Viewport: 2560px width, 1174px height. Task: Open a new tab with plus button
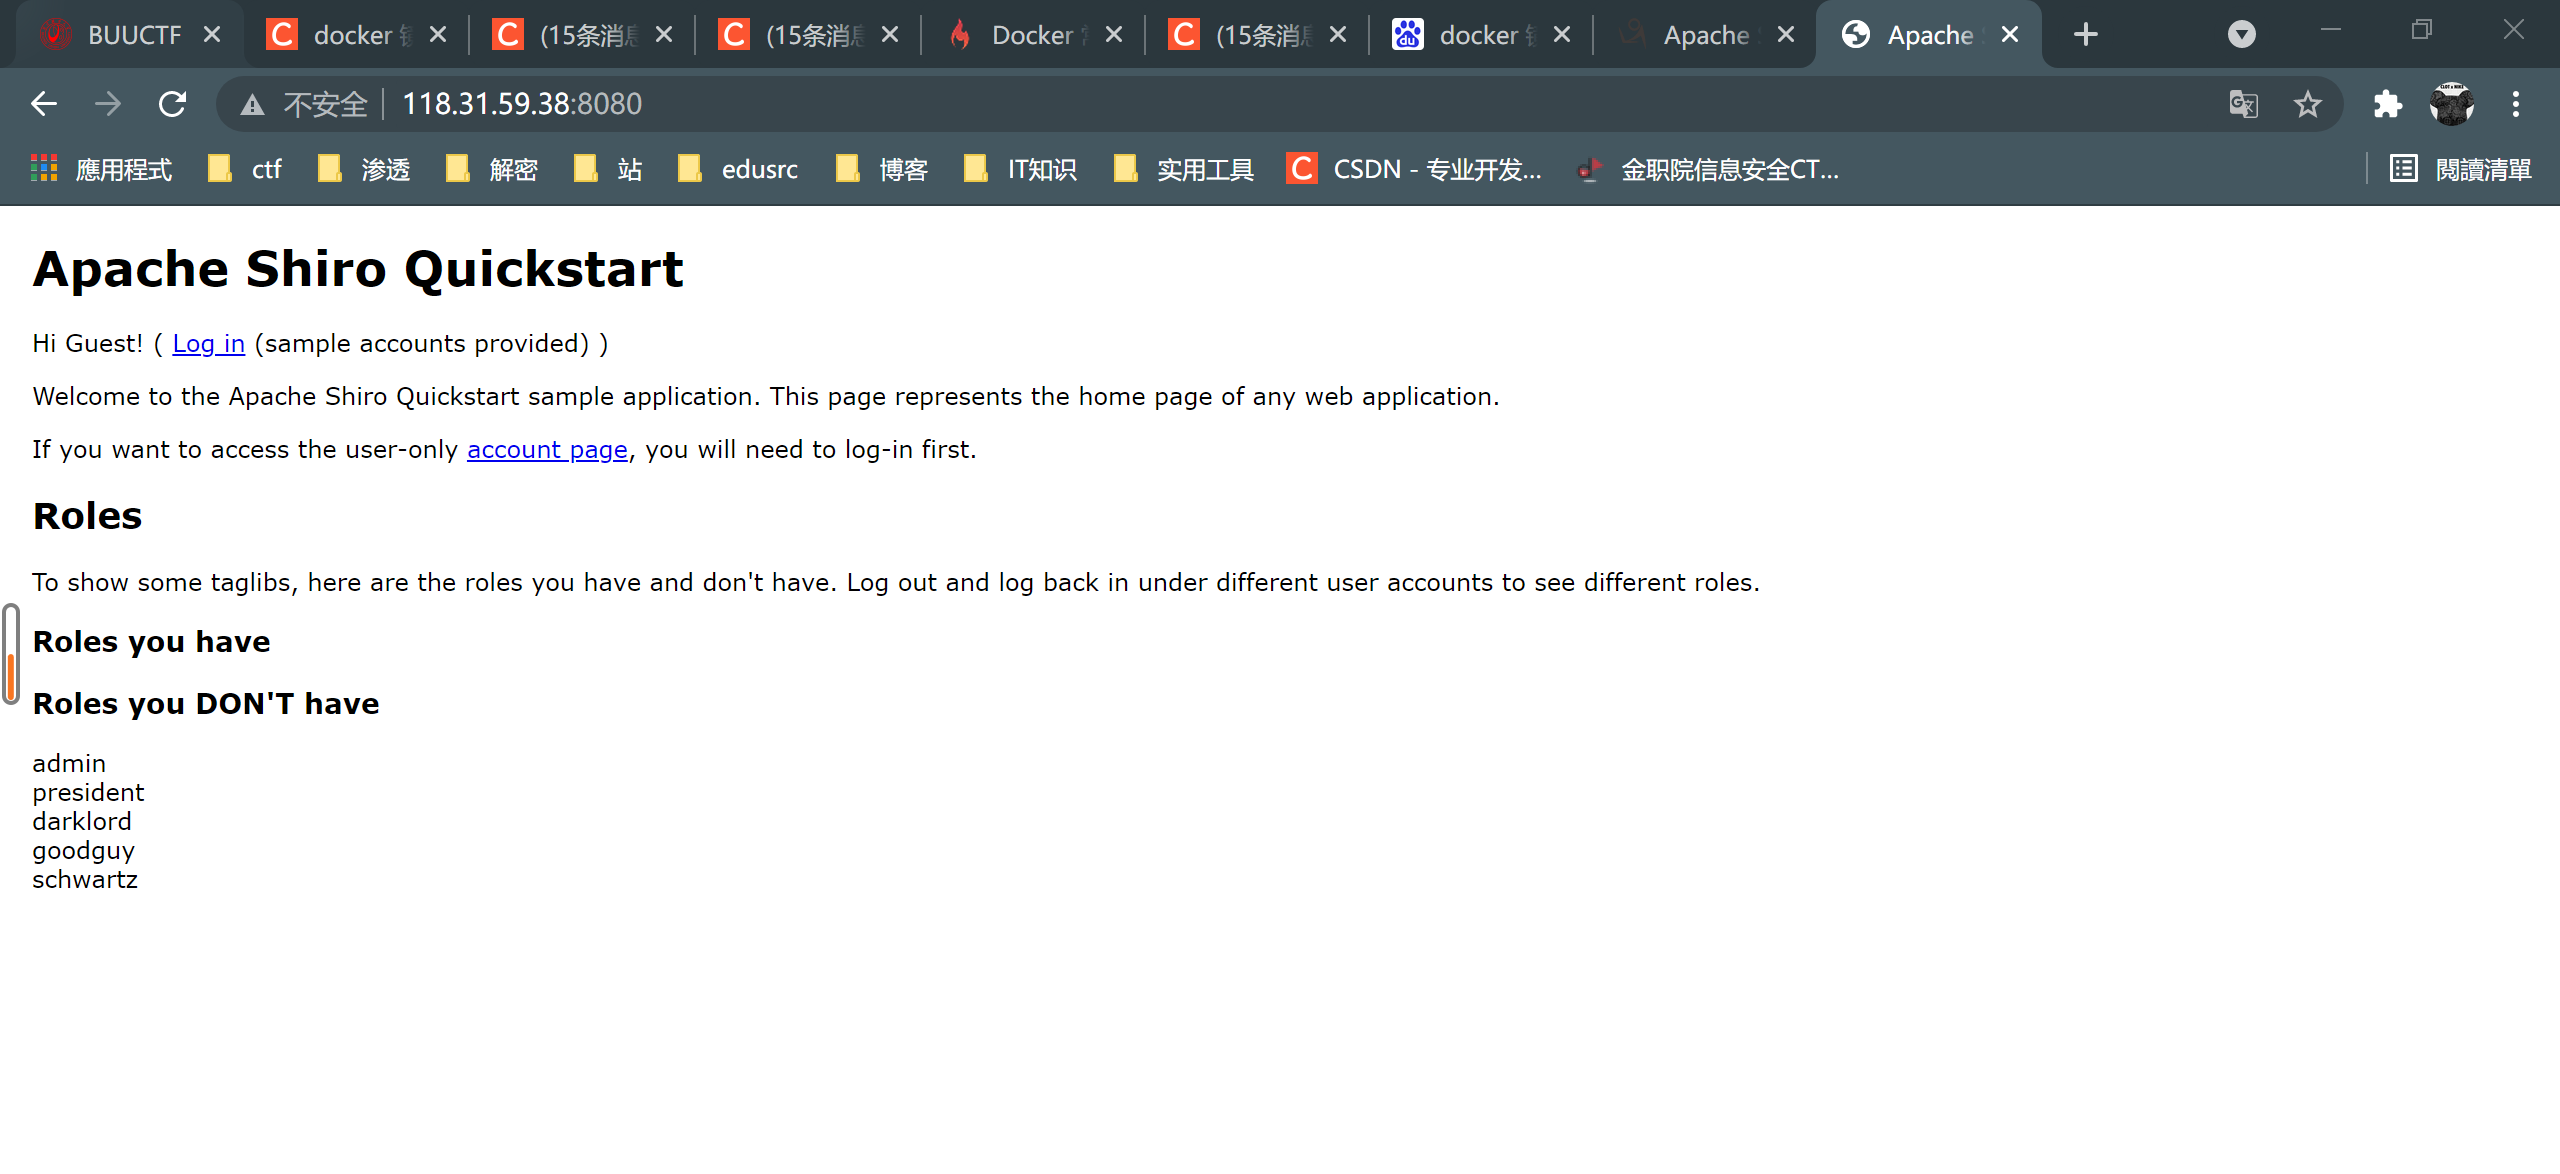click(x=2085, y=35)
